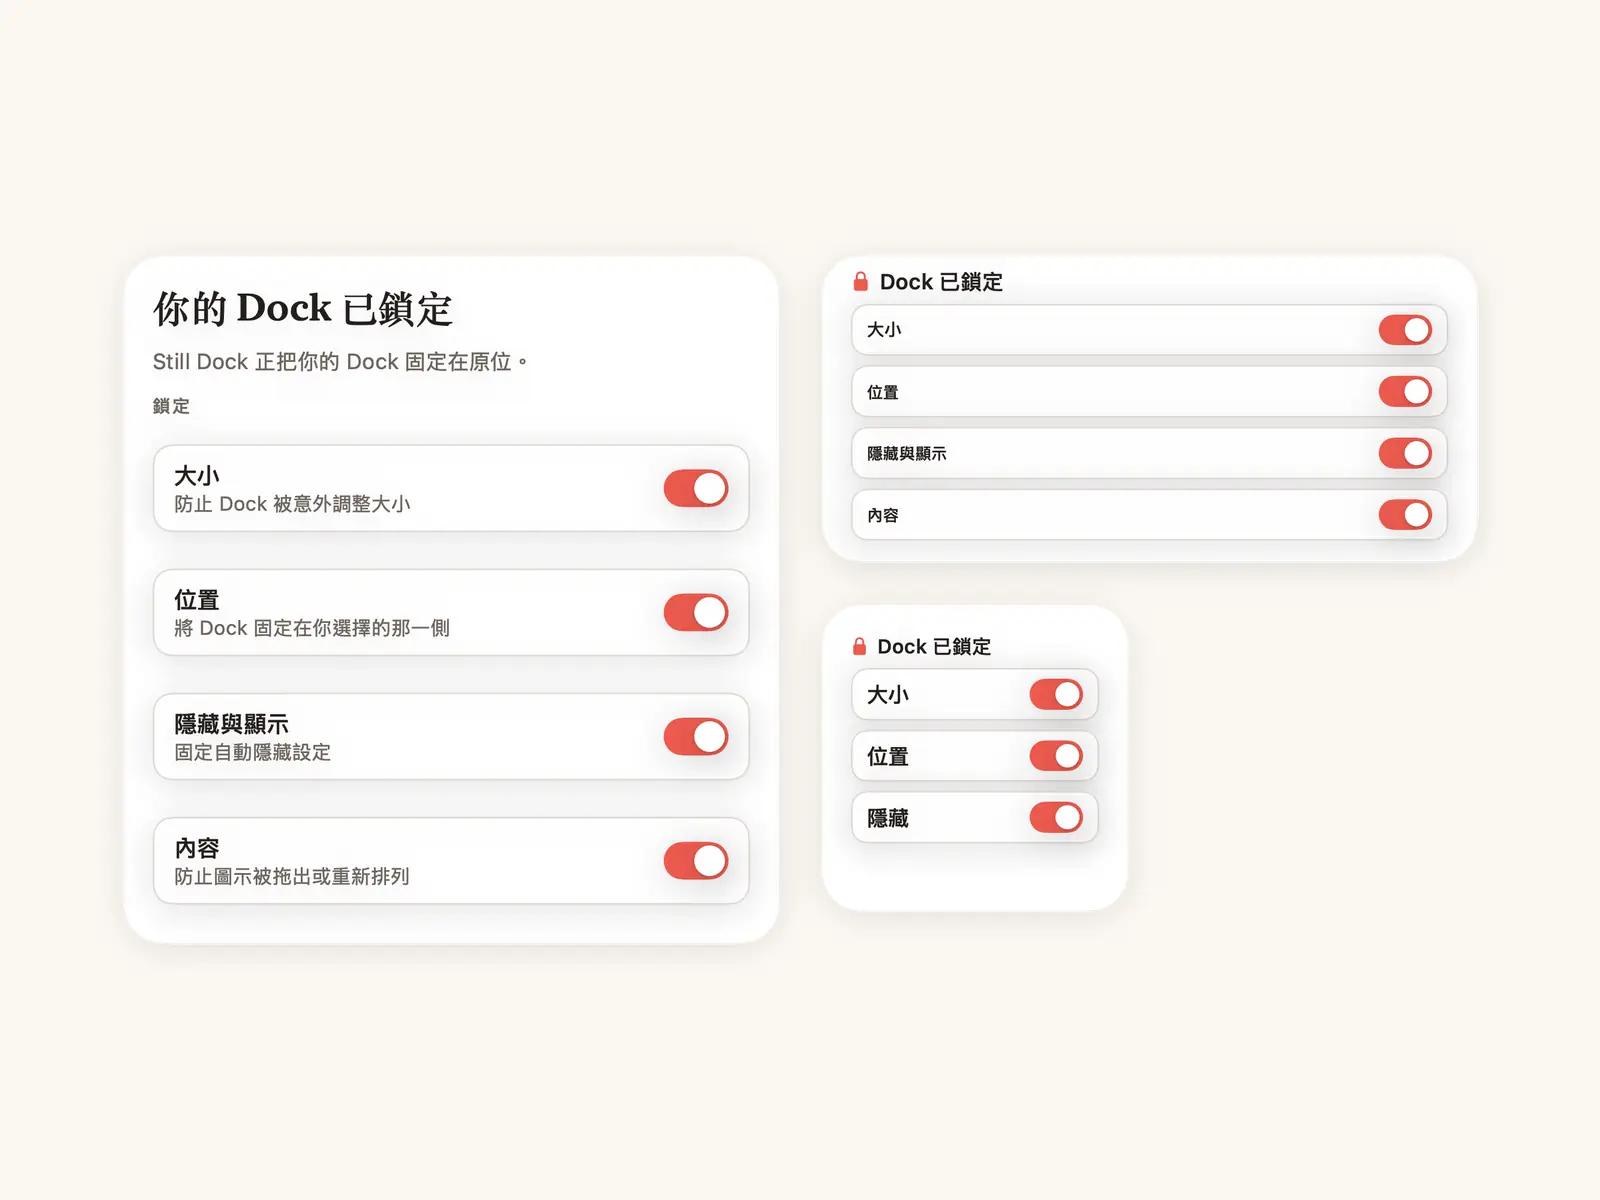Click the Still Dock 正把你的 Dock 固定在原位 subtitle
1600x1200 pixels.
pyautogui.click(x=339, y=362)
